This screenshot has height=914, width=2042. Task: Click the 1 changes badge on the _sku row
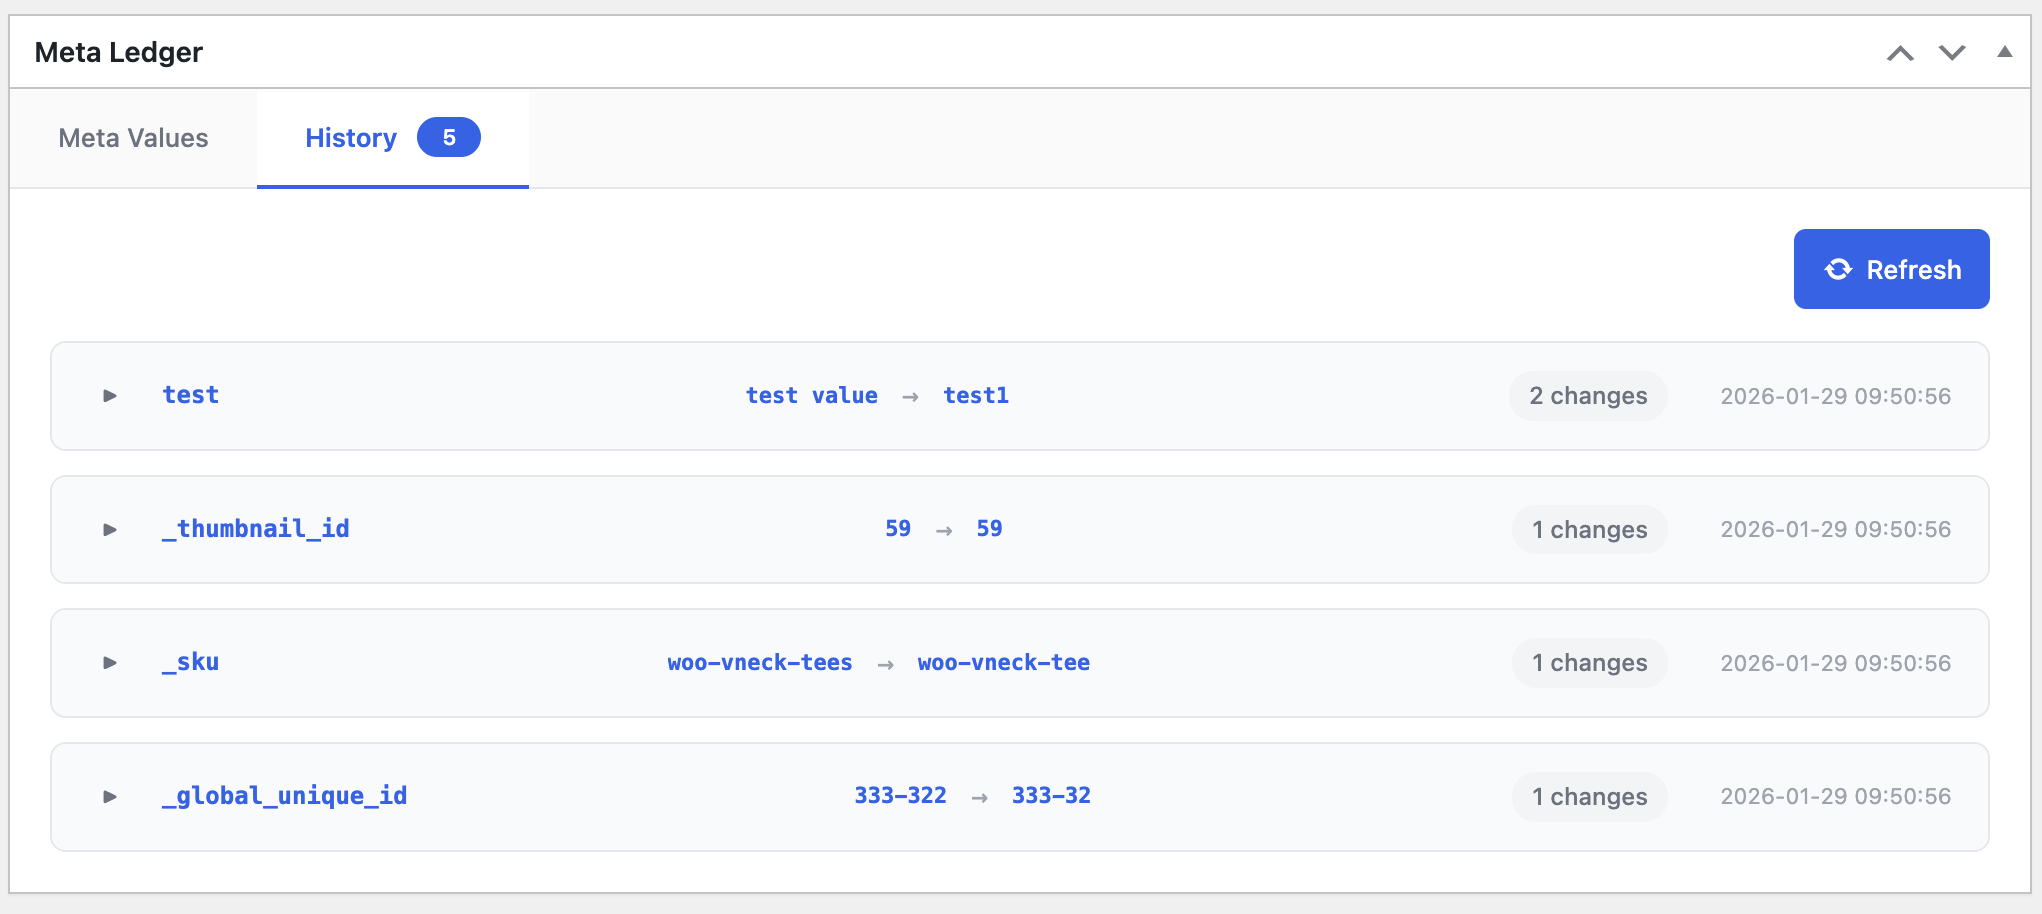point(1589,662)
